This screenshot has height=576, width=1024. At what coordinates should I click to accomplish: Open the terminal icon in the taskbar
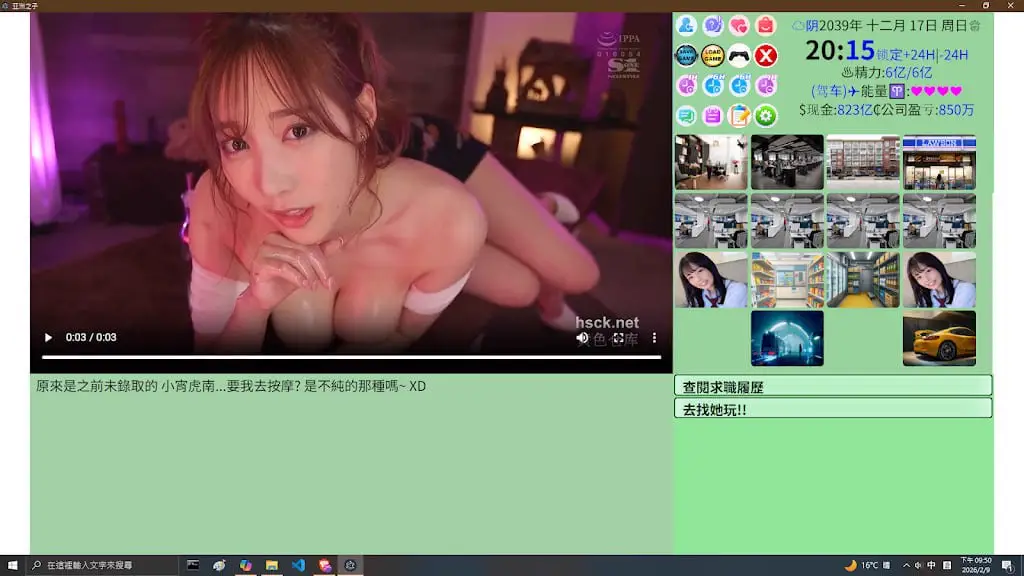[x=193, y=565]
